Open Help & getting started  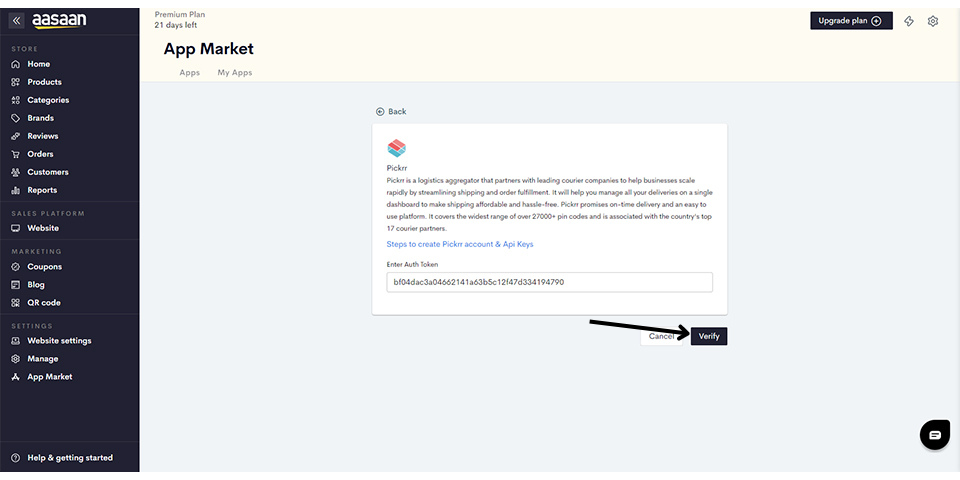(x=70, y=457)
